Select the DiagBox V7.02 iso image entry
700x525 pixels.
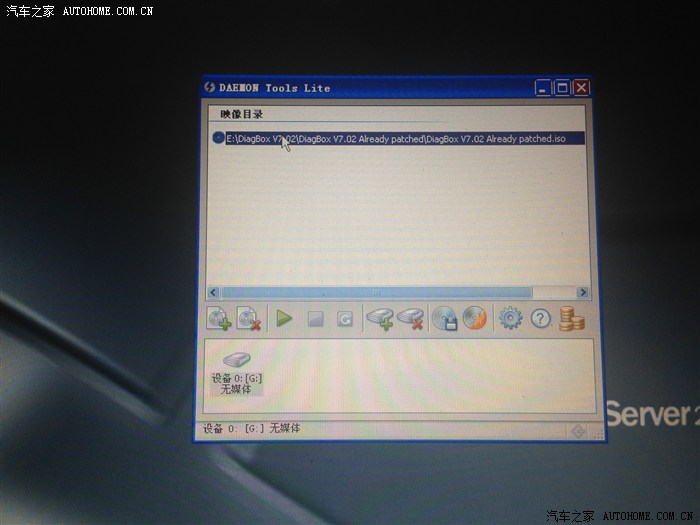point(395,138)
